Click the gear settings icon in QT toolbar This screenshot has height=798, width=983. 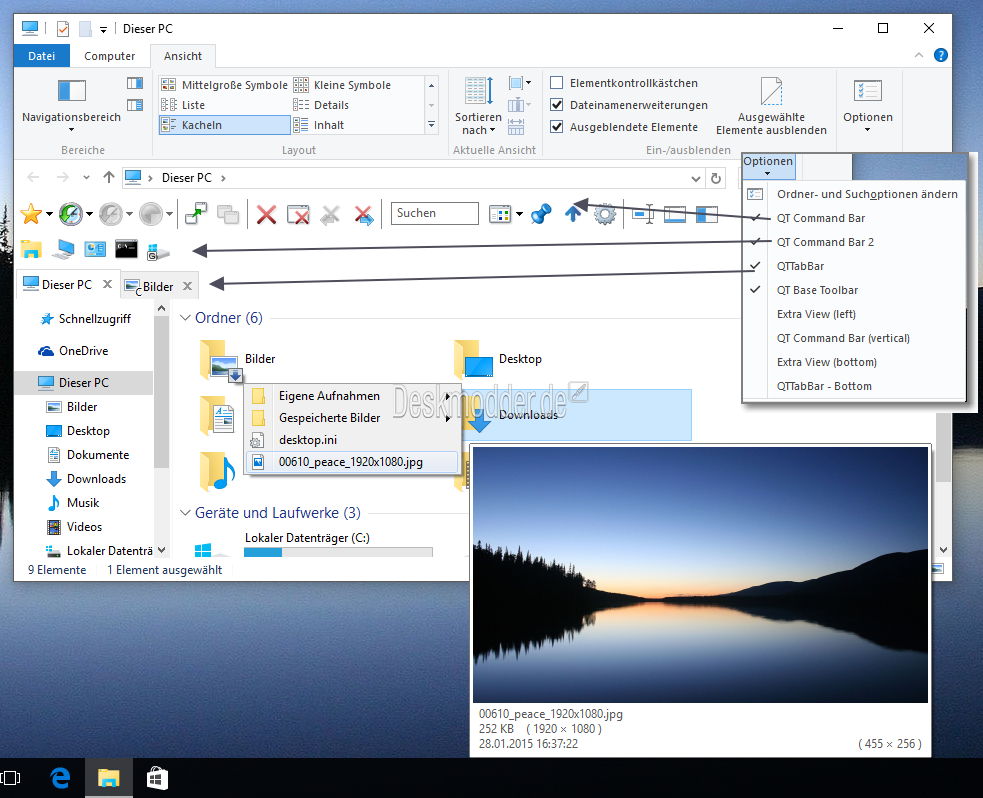[605, 214]
